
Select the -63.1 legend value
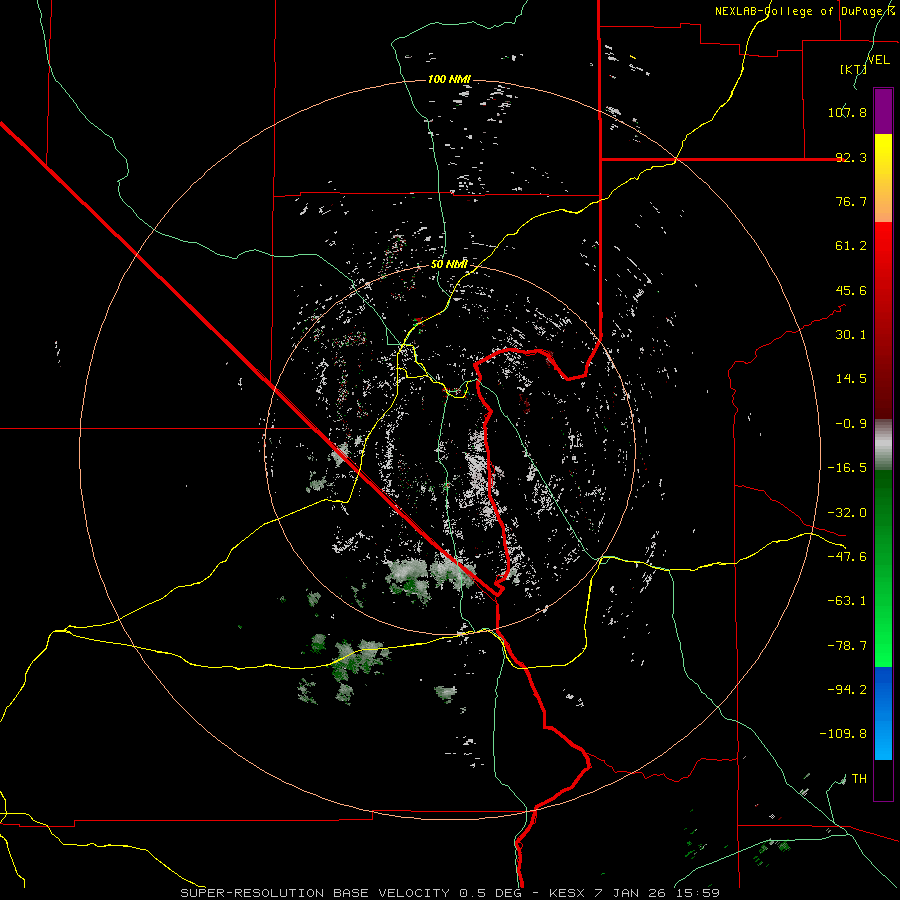tap(847, 601)
